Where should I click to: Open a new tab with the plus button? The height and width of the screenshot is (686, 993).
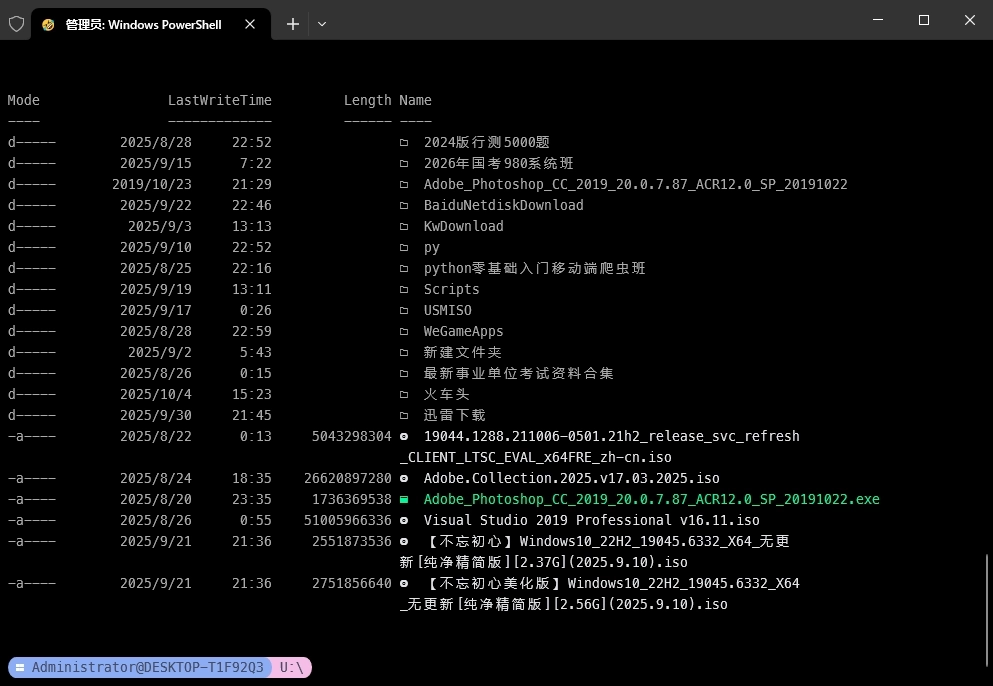(292, 23)
